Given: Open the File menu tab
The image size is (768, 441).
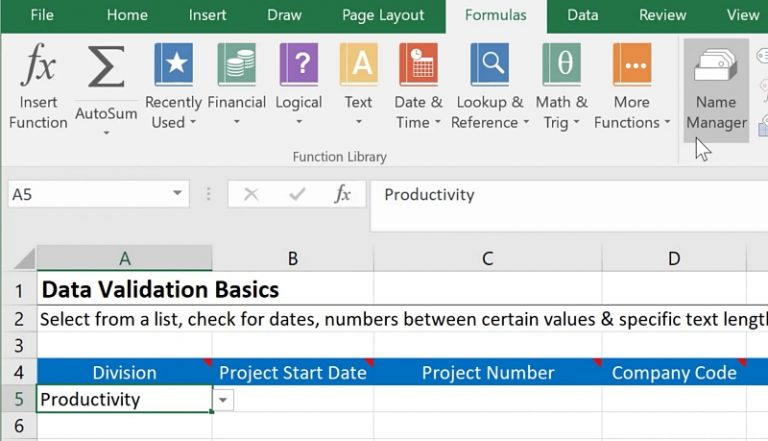Looking at the screenshot, I should [42, 15].
